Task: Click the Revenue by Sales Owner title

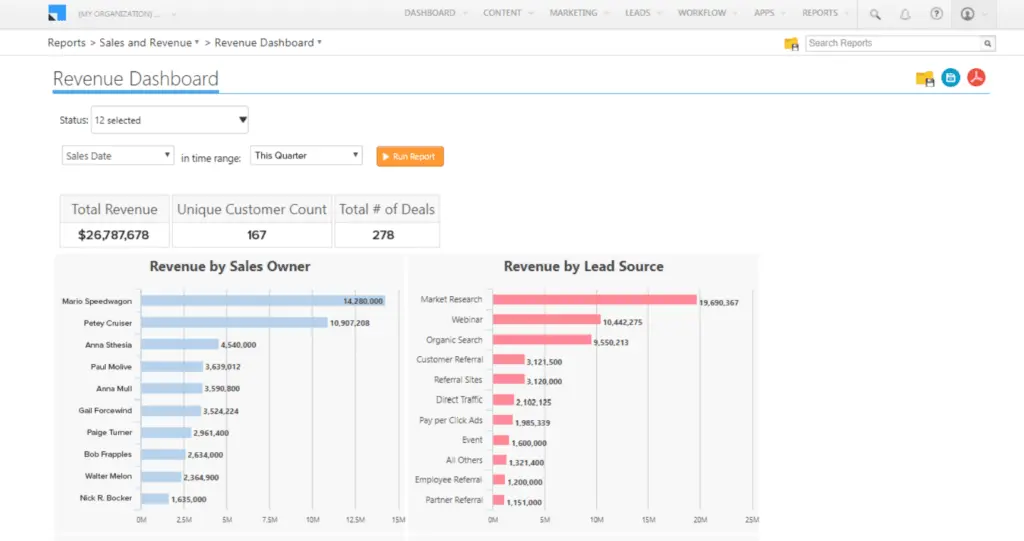Action: click(x=230, y=267)
